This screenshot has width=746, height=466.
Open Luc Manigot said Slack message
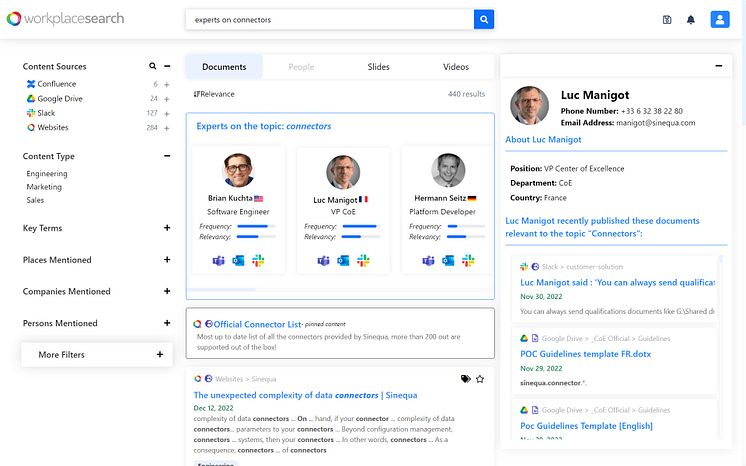617,282
